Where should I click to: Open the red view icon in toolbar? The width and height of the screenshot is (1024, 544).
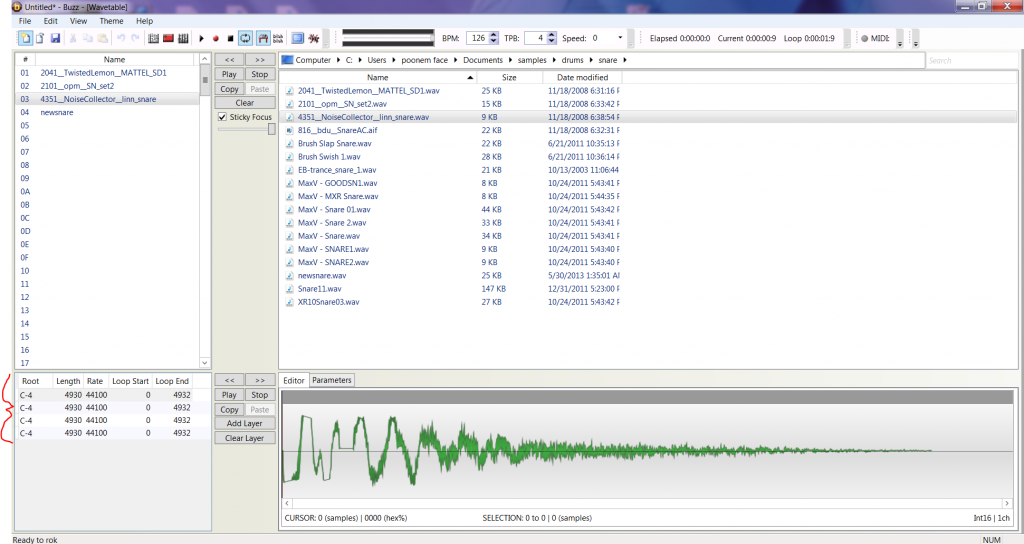168,39
